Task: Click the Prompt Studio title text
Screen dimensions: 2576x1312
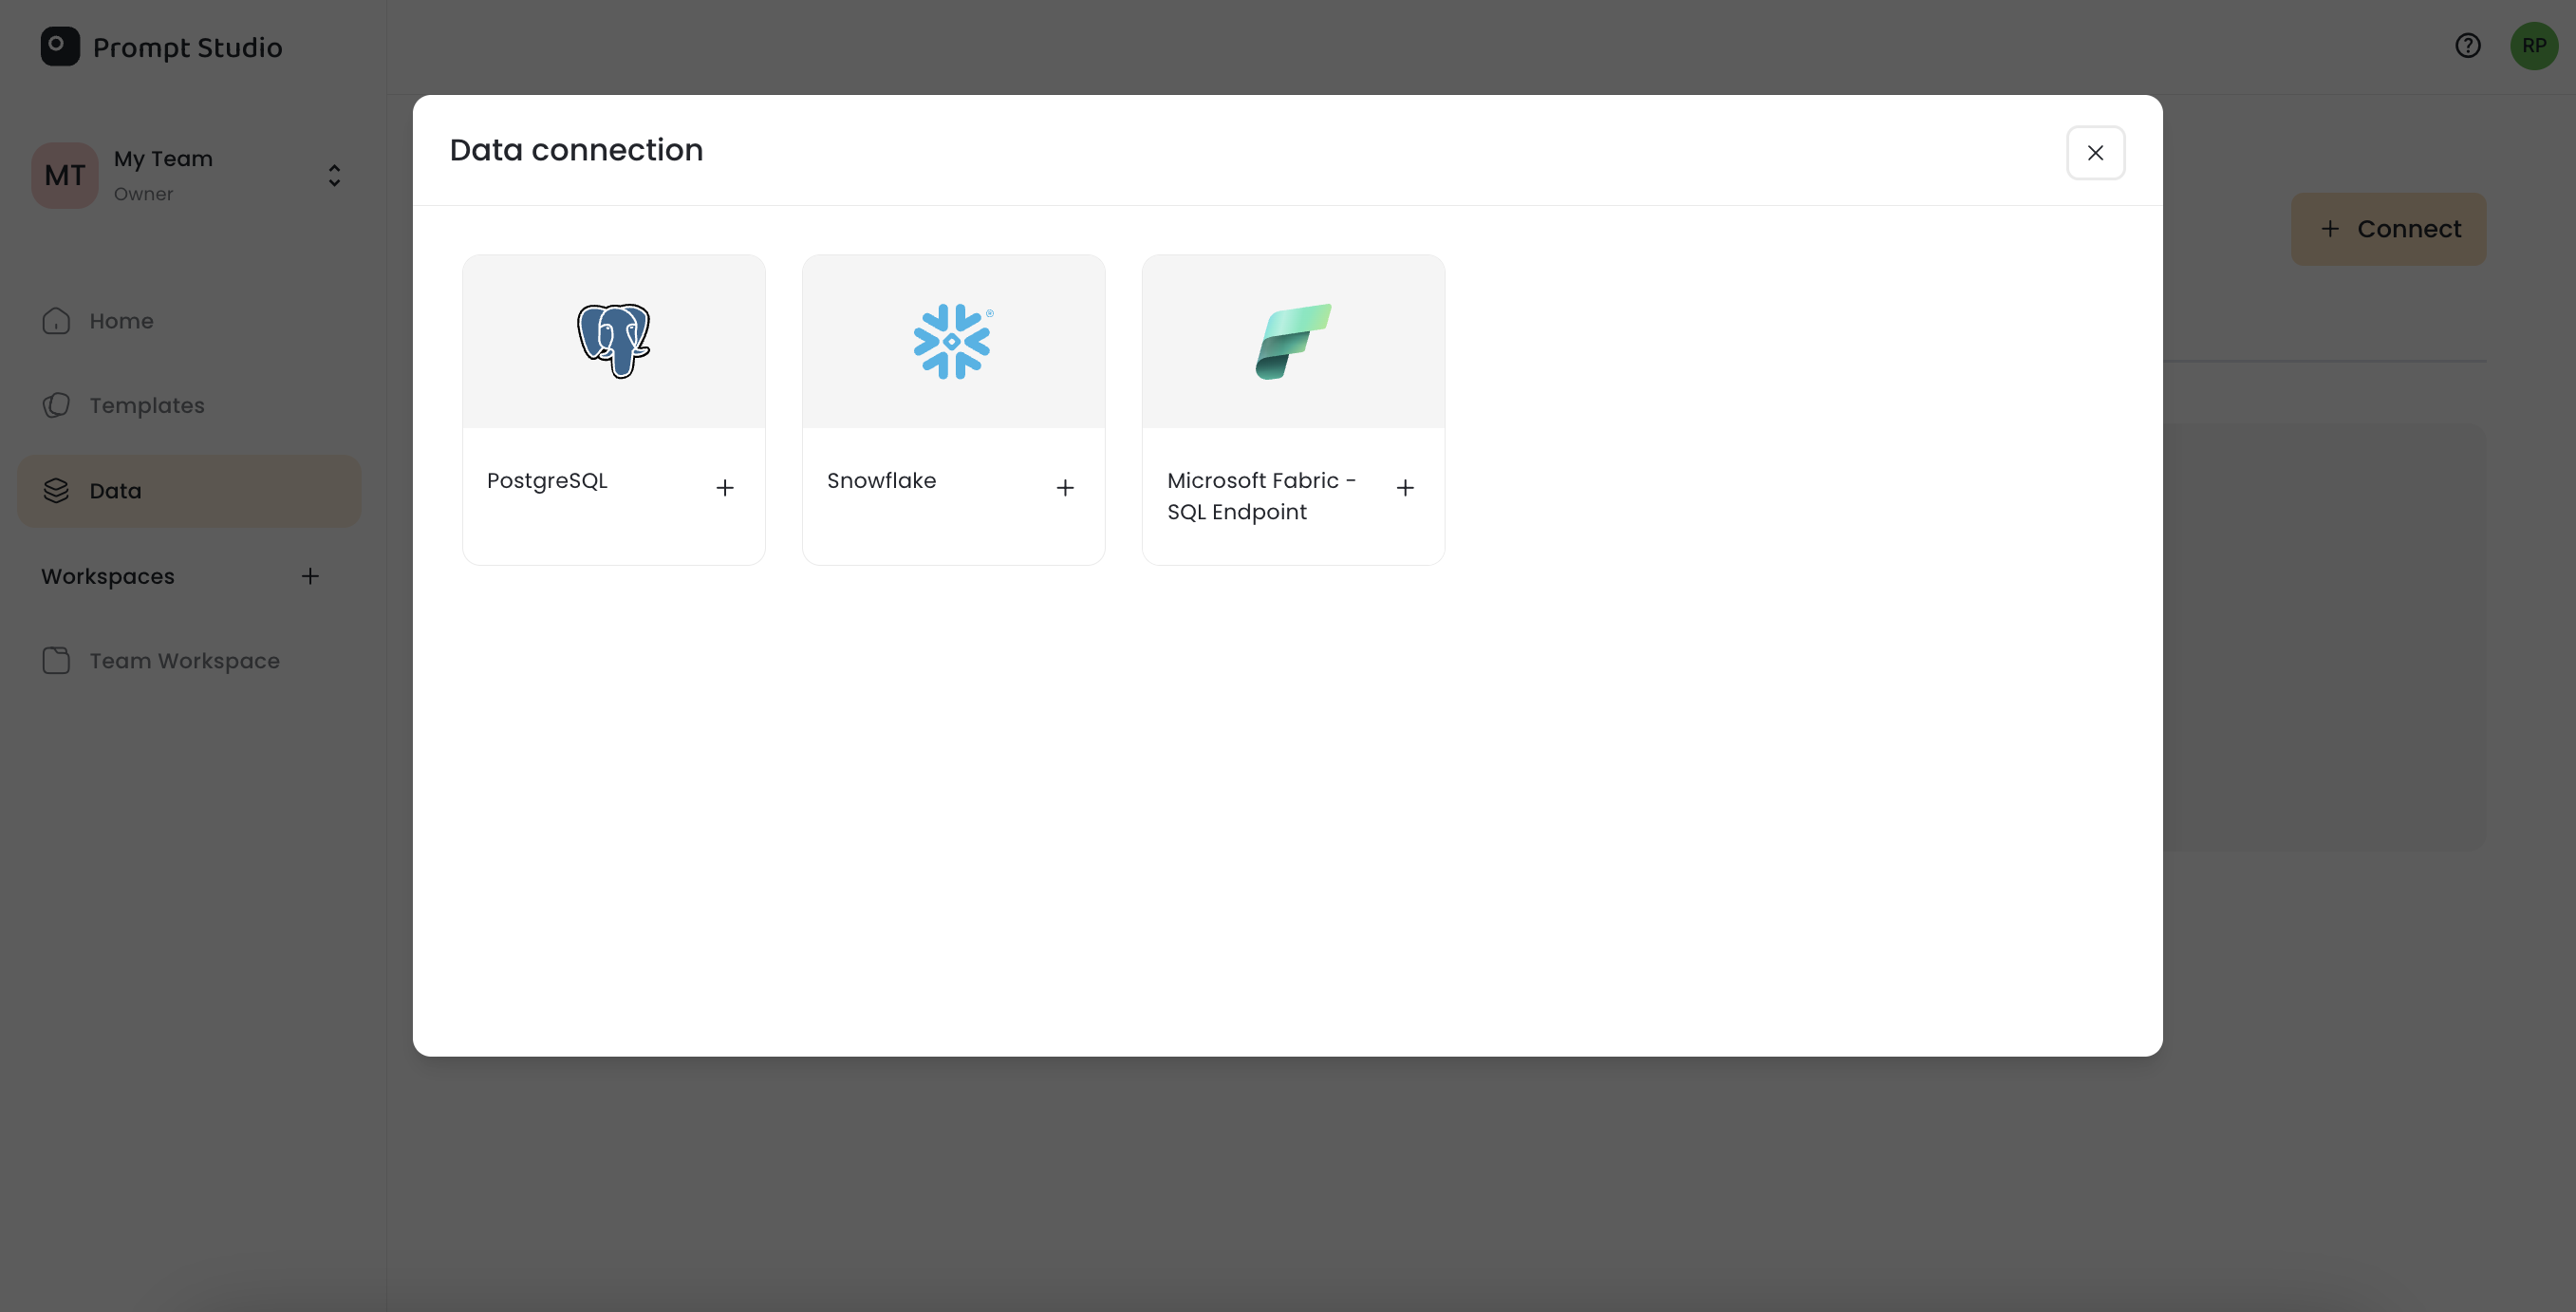Action: [188, 48]
